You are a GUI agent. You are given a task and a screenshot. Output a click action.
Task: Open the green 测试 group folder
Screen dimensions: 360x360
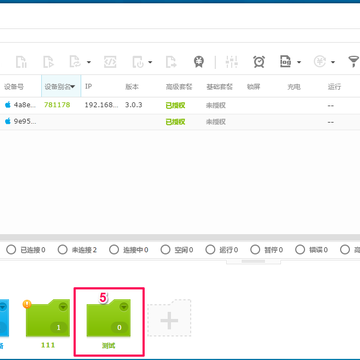(109, 318)
